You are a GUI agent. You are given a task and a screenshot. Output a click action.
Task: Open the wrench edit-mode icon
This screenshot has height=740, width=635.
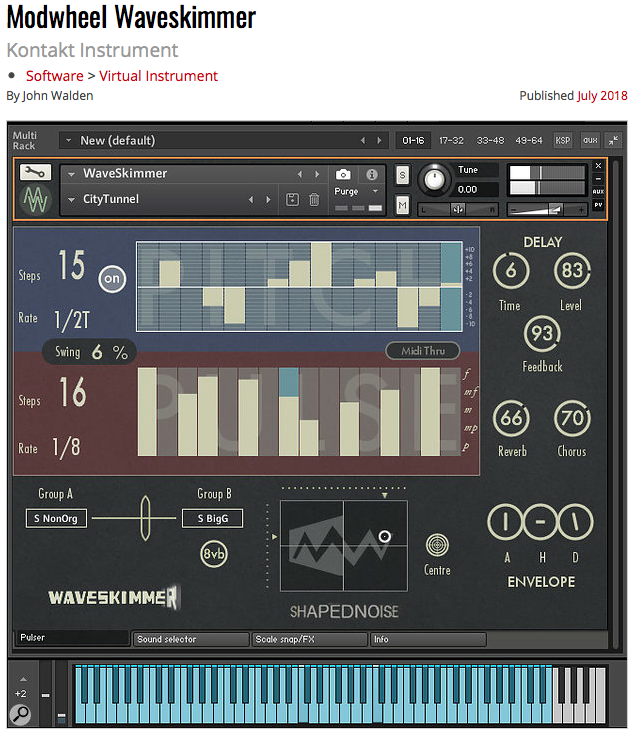click(x=34, y=172)
